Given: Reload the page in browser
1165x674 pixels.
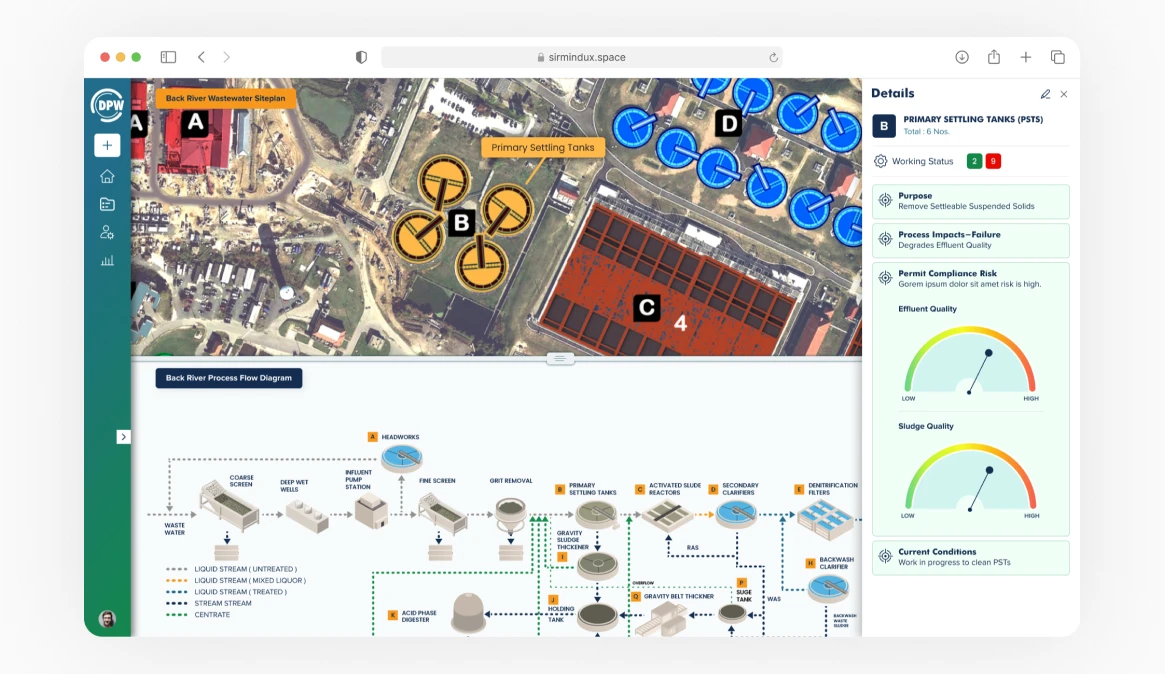Looking at the screenshot, I should click(773, 57).
